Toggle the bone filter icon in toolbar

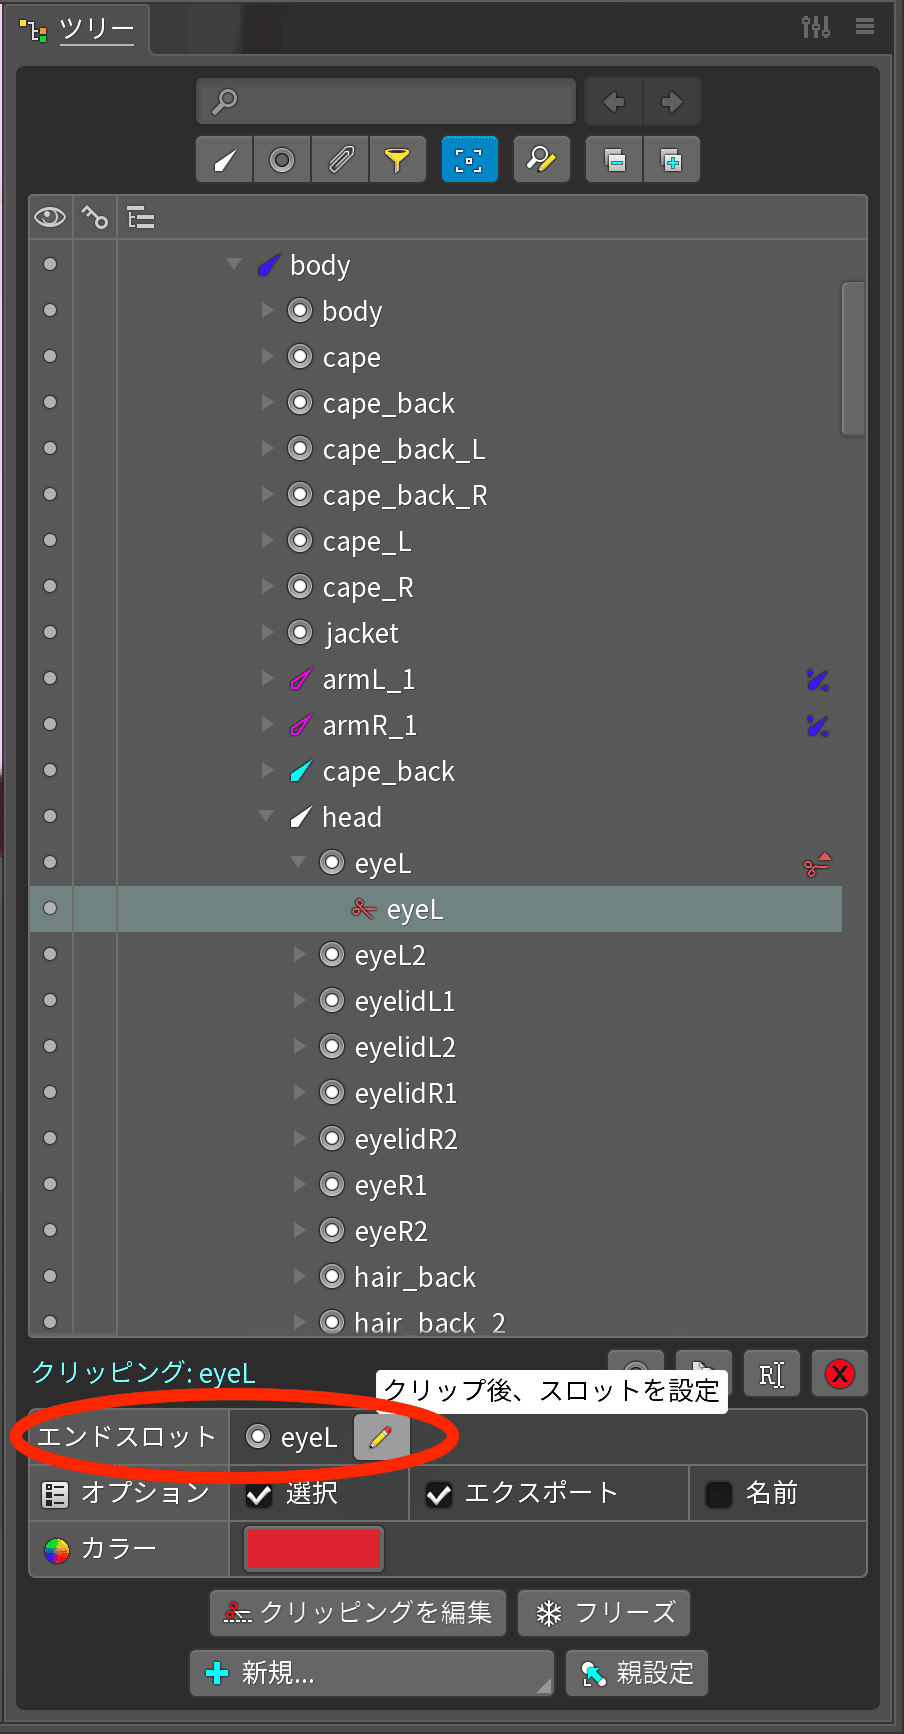[x=225, y=160]
